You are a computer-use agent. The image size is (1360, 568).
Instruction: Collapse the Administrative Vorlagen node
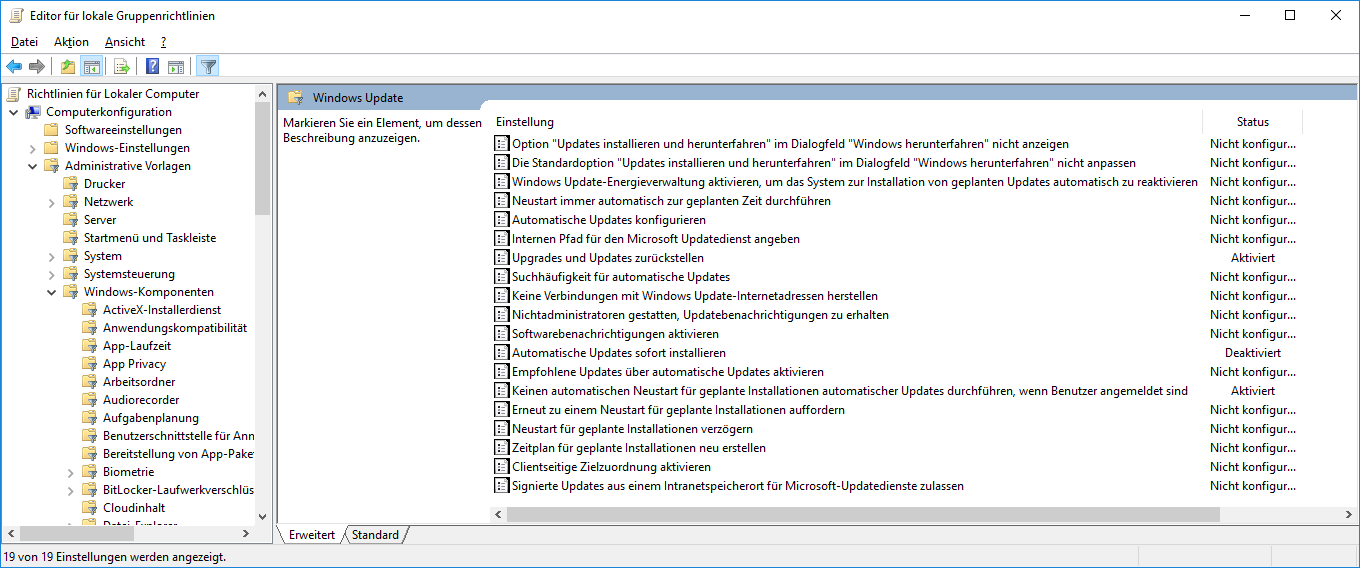click(32, 166)
